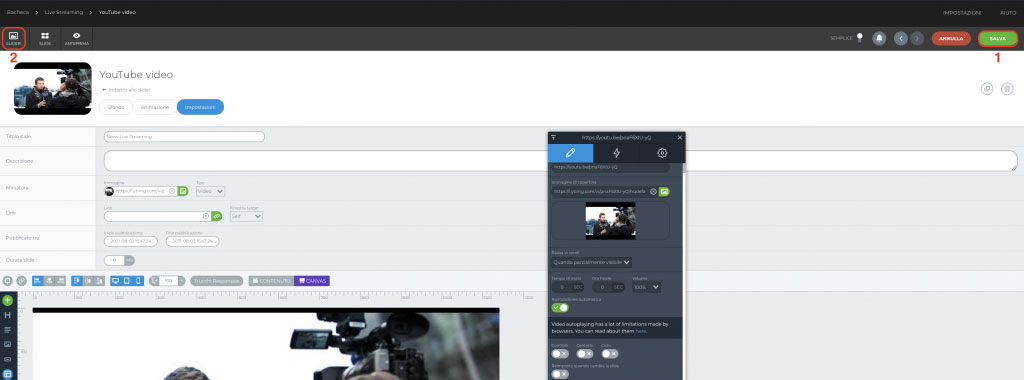The width and height of the screenshot is (1024, 380).
Task: Close the layer editor panel
Action: [680, 138]
